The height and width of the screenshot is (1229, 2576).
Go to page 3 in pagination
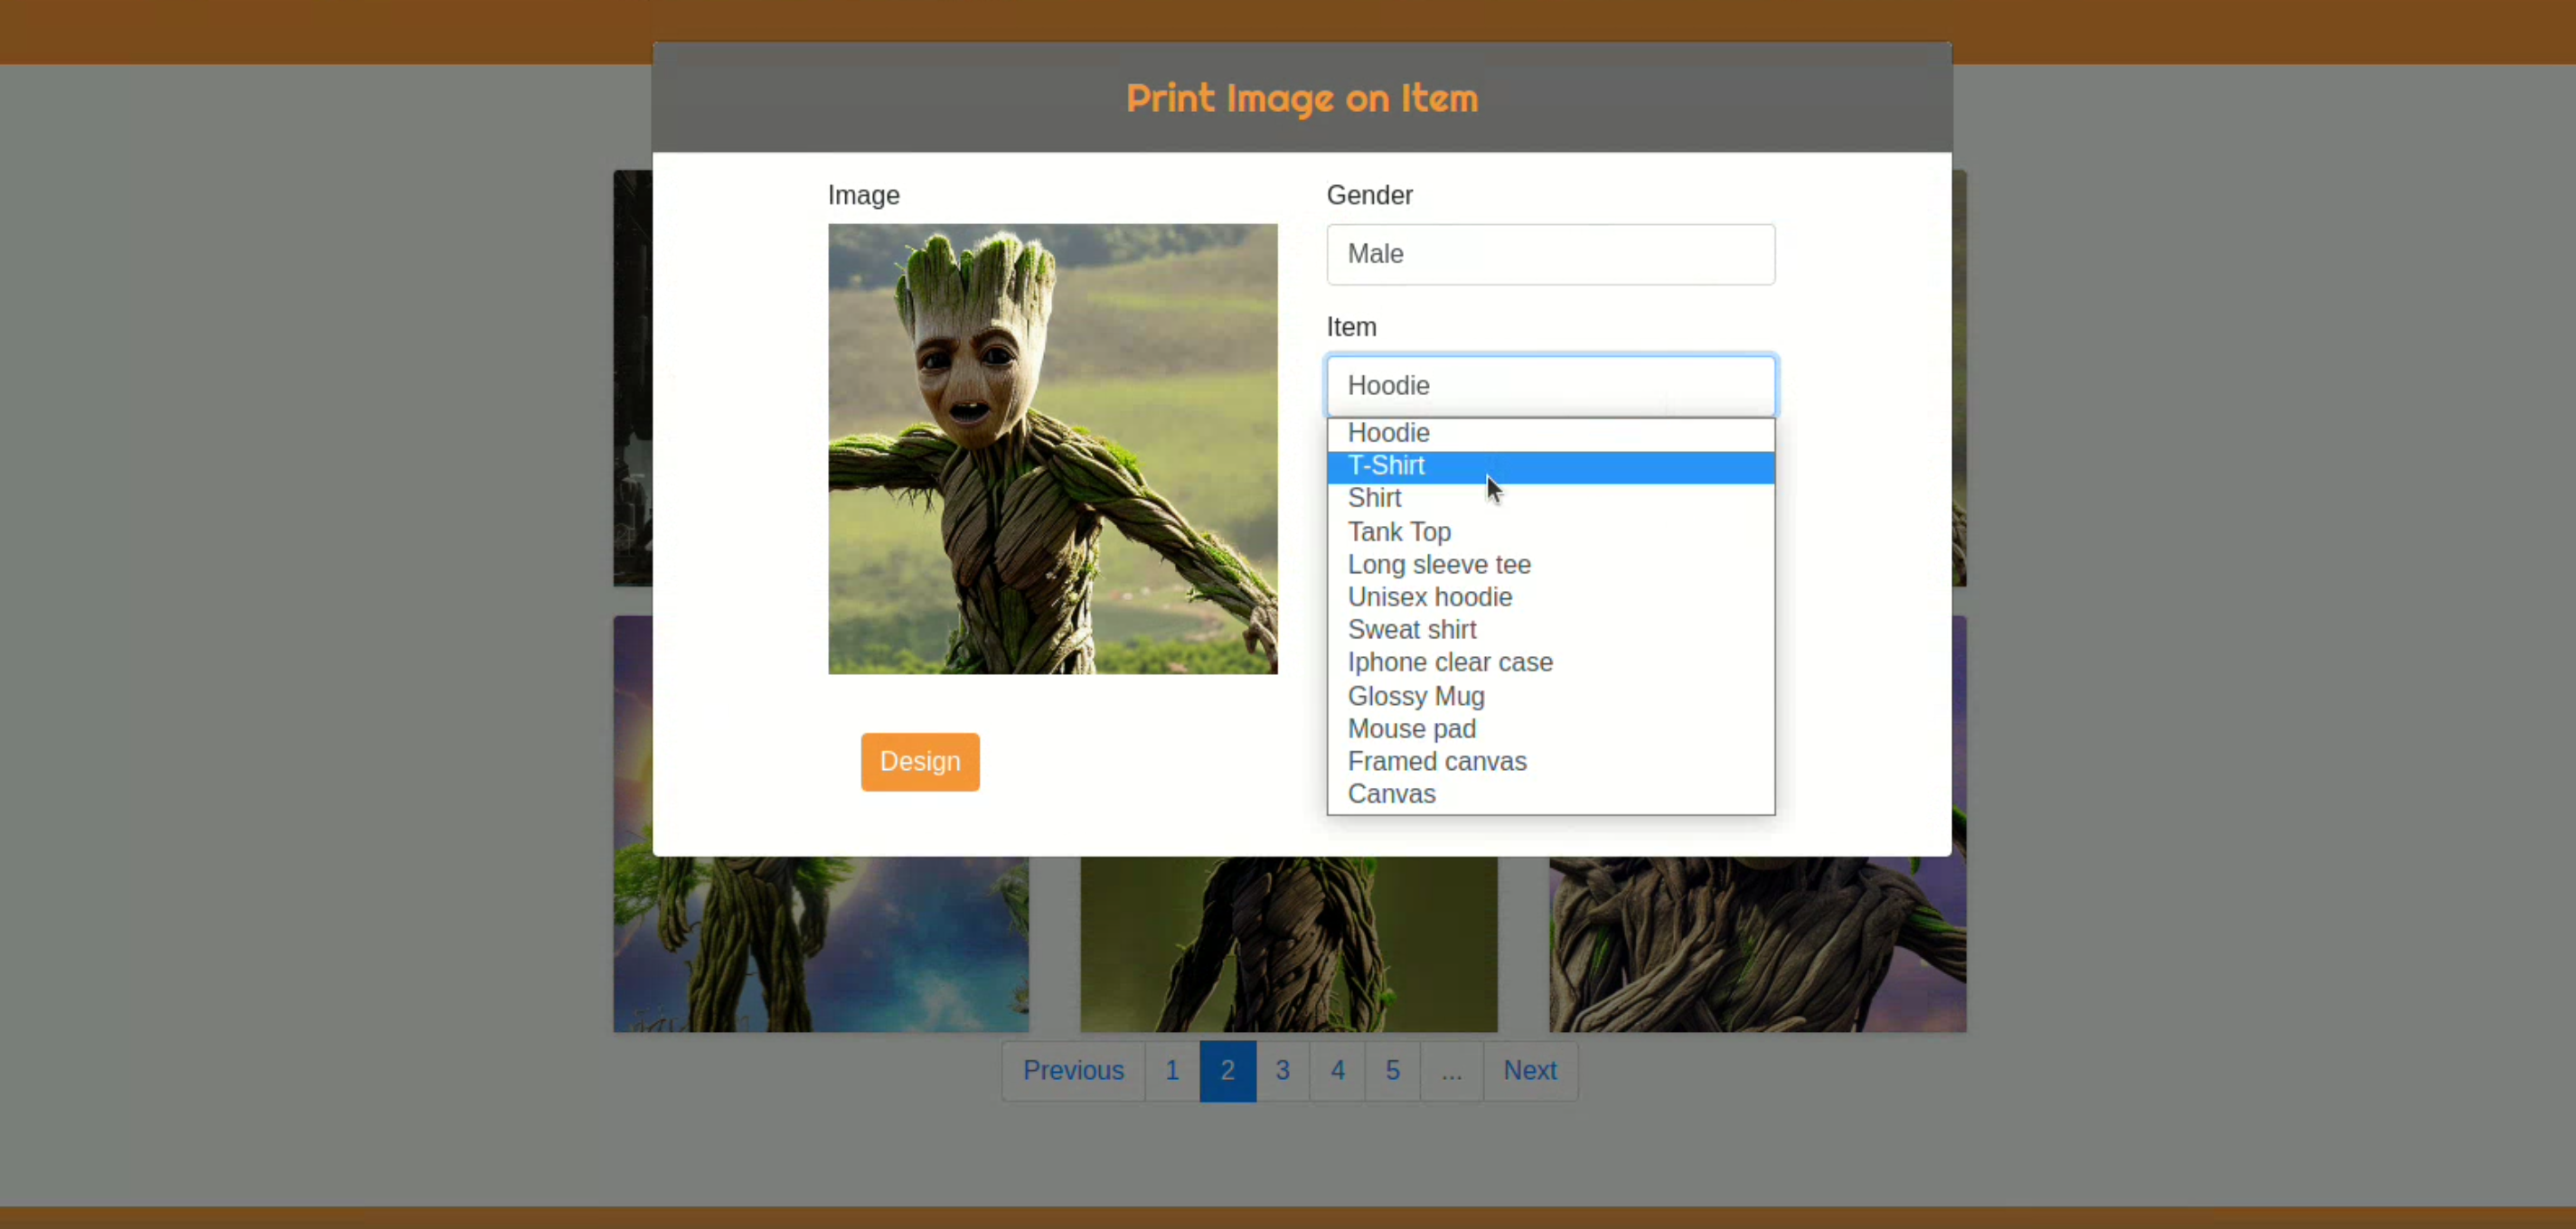point(1282,1071)
